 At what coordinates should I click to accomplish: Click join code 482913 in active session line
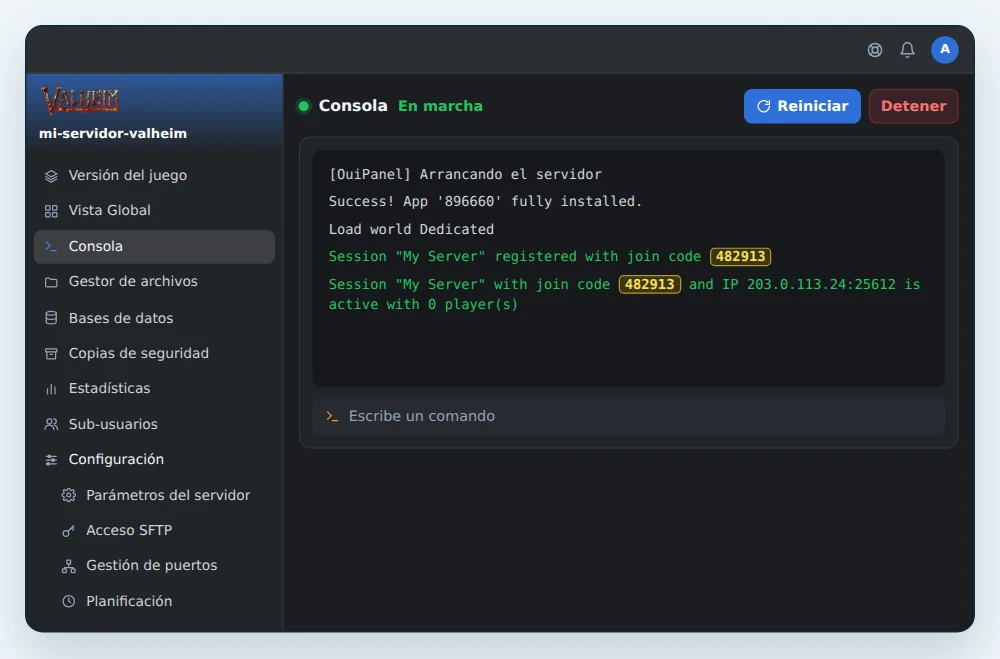649,284
